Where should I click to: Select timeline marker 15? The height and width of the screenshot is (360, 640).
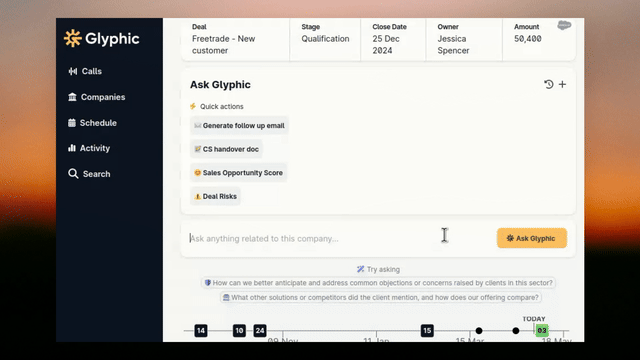[427, 331]
